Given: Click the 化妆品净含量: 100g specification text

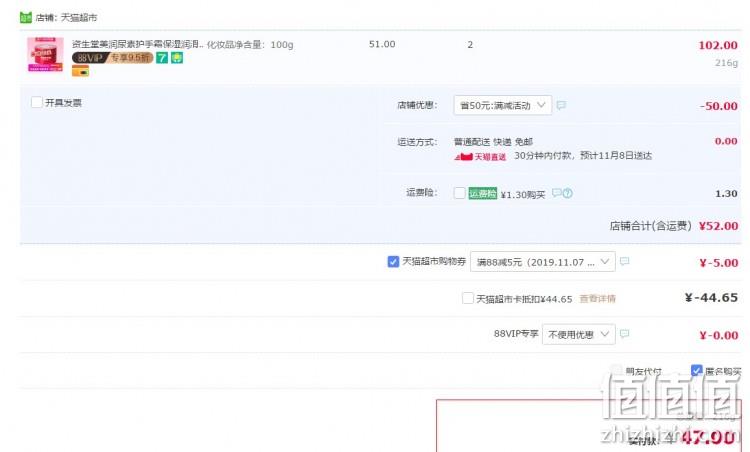Looking at the screenshot, I should [x=250, y=45].
